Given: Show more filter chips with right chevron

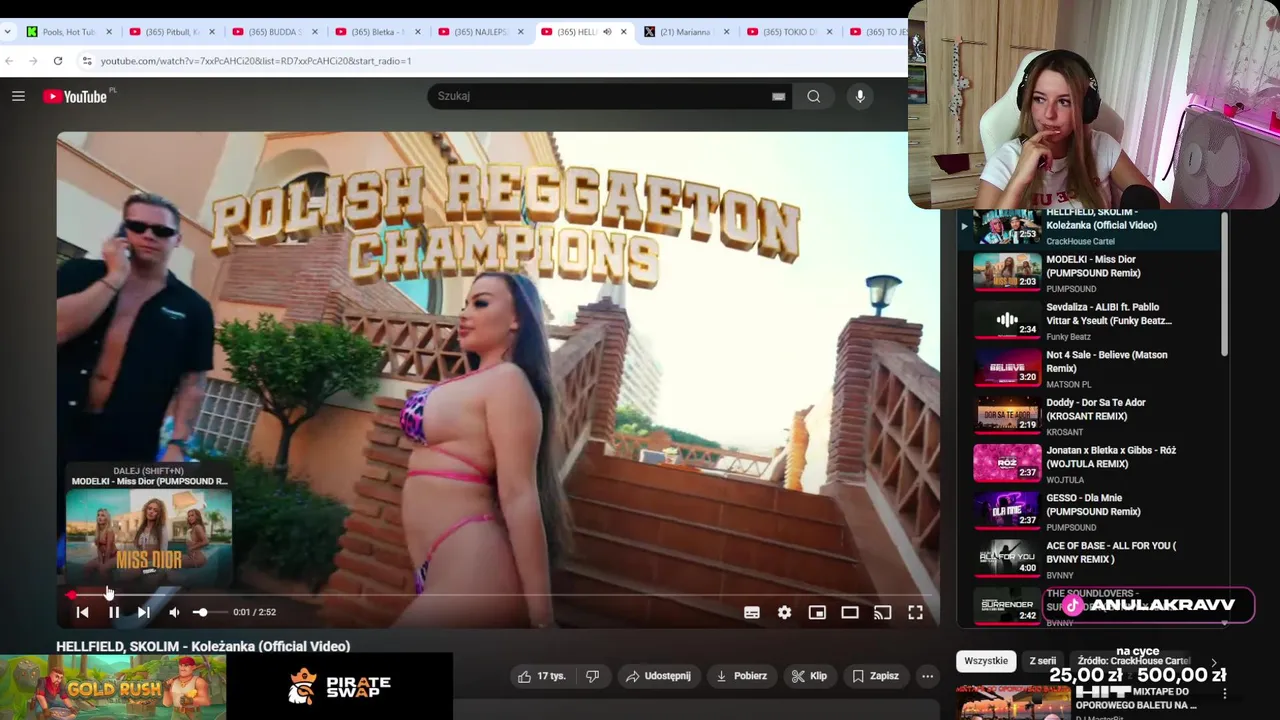Looking at the screenshot, I should (x=1214, y=662).
